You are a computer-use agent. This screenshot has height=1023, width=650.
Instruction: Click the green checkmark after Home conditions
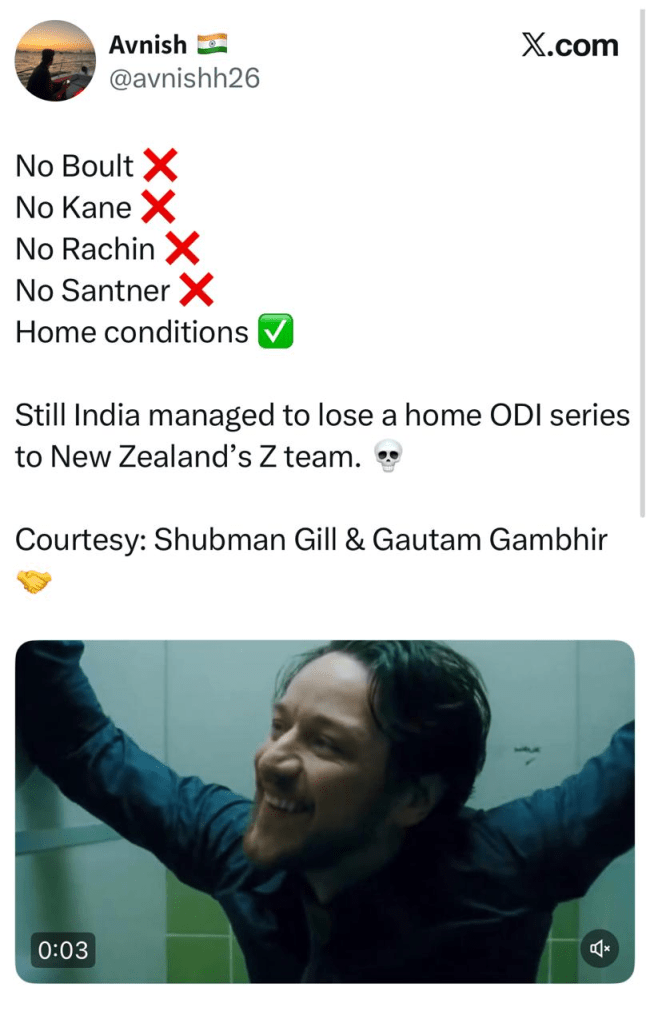click(275, 331)
